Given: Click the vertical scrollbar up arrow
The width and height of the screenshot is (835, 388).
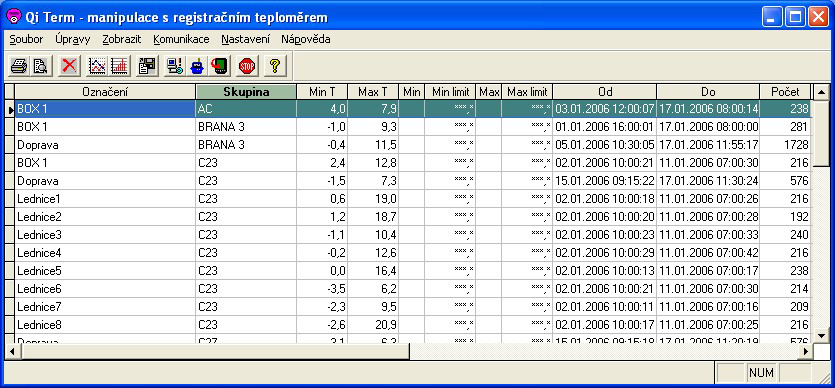Looking at the screenshot, I should (x=822, y=91).
